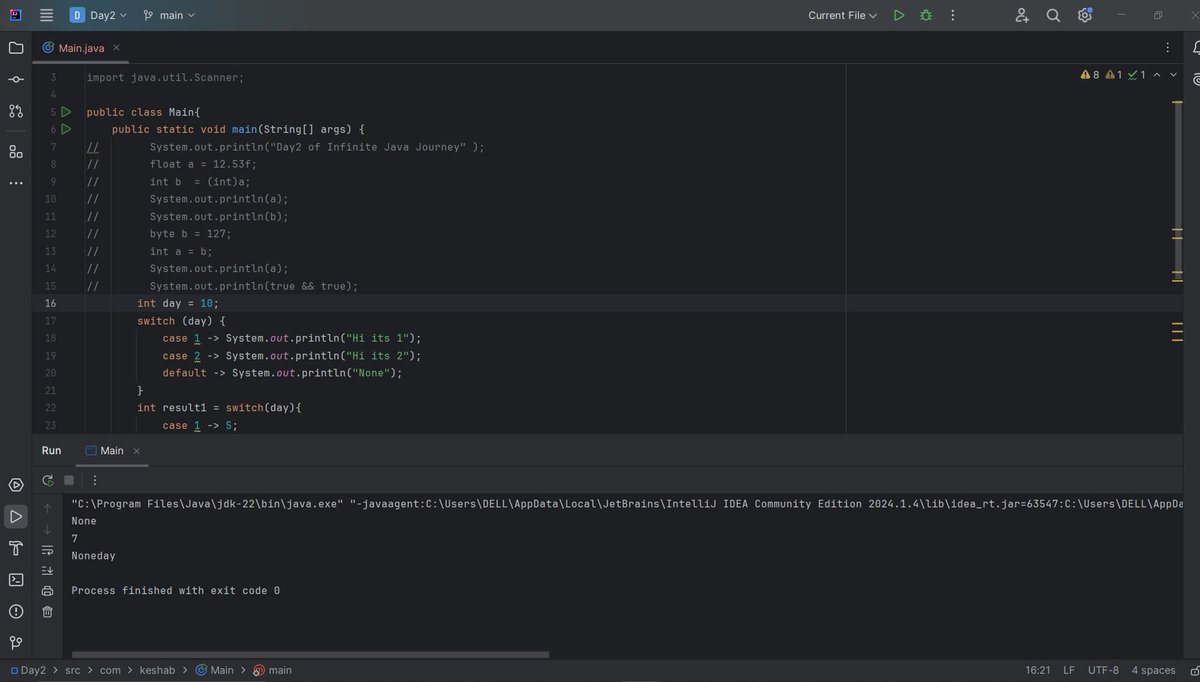Open Code With Me add-user icon
Viewport: 1200px width, 682px height.
(1021, 15)
